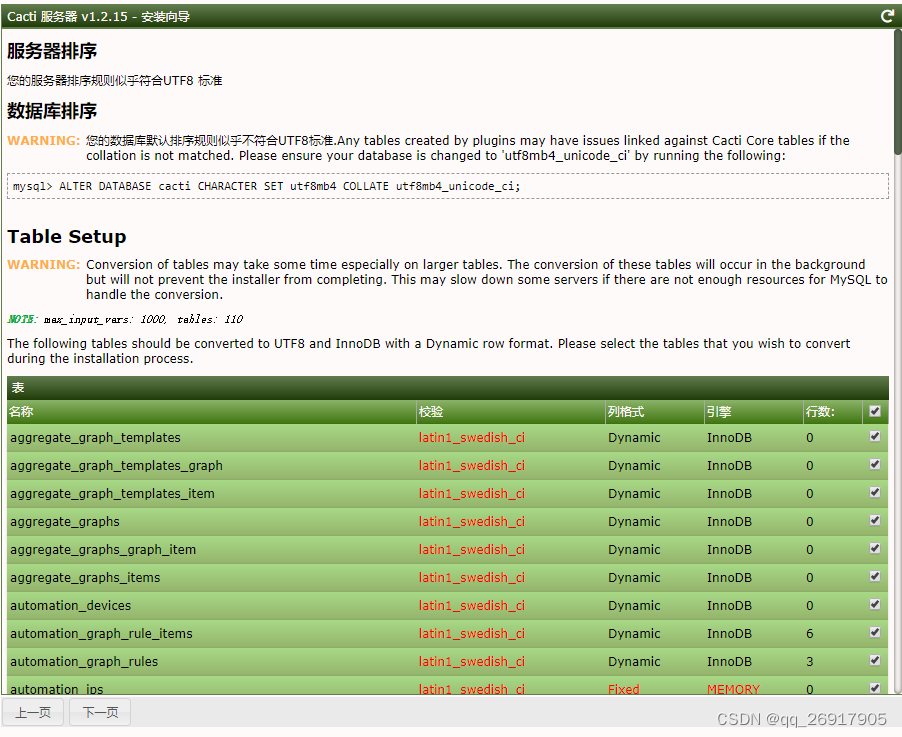
Task: Uncheck aggregate_graph_templates row checkbox
Action: [x=875, y=437]
